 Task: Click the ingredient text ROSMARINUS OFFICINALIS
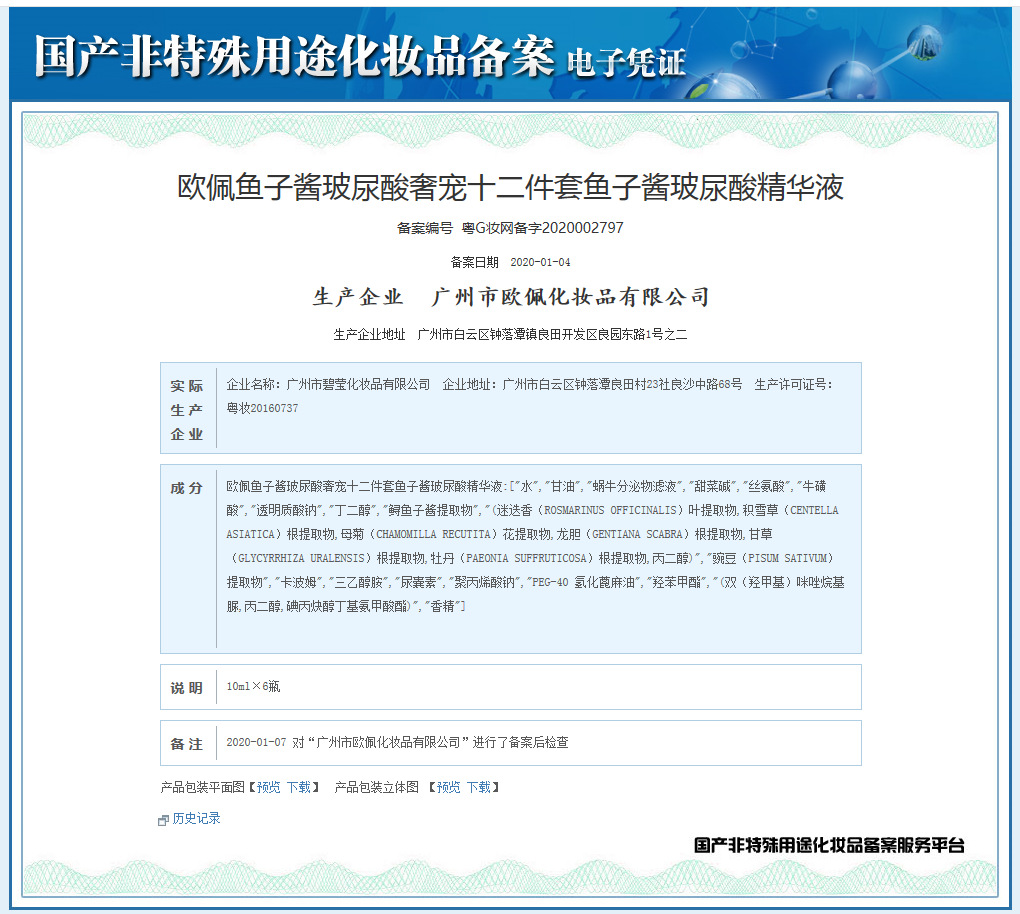(x=613, y=510)
